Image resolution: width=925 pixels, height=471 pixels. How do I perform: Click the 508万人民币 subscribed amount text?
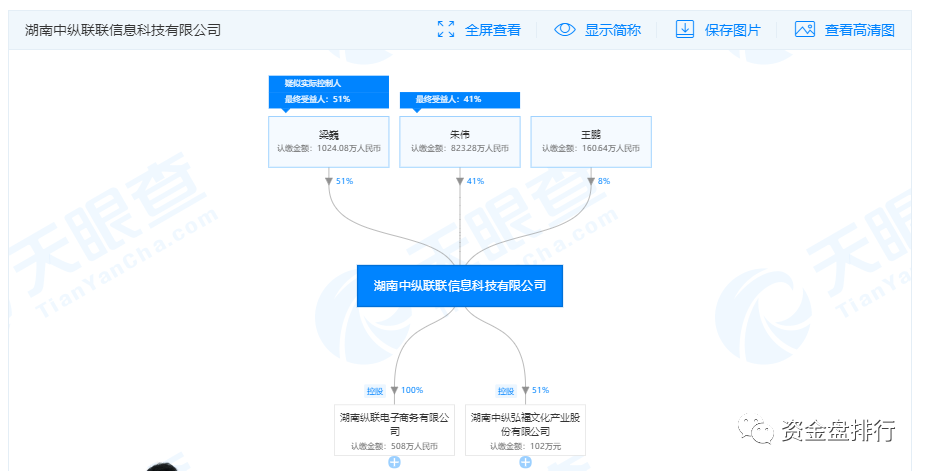[x=414, y=446]
